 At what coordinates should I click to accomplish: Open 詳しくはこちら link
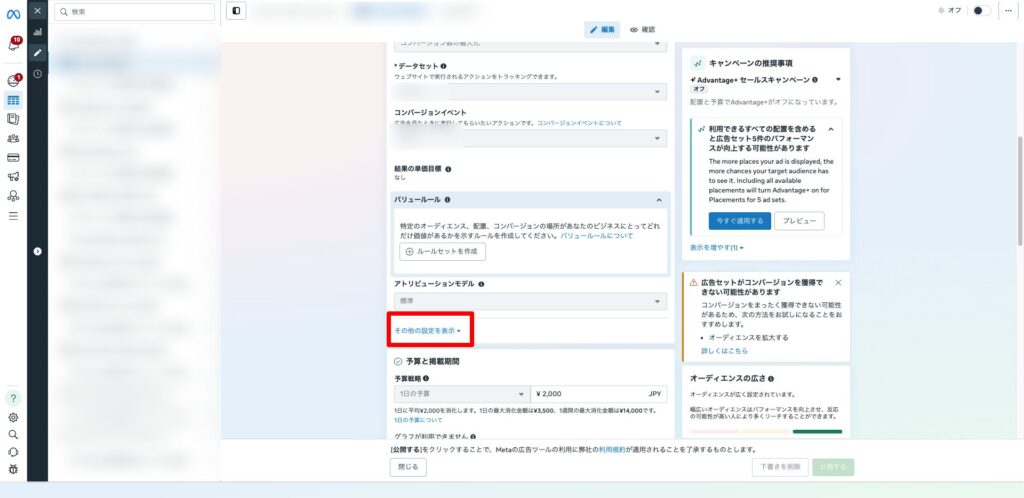pos(724,351)
